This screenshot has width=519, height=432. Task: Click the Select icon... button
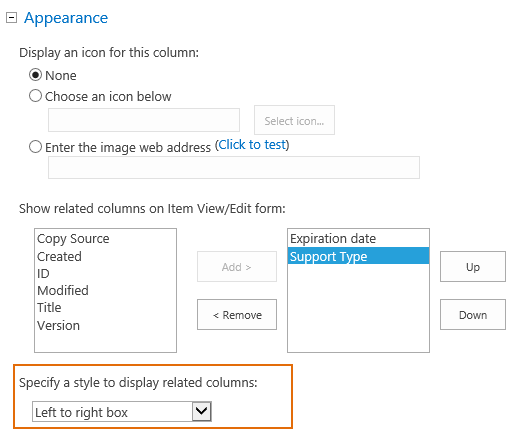point(294,120)
